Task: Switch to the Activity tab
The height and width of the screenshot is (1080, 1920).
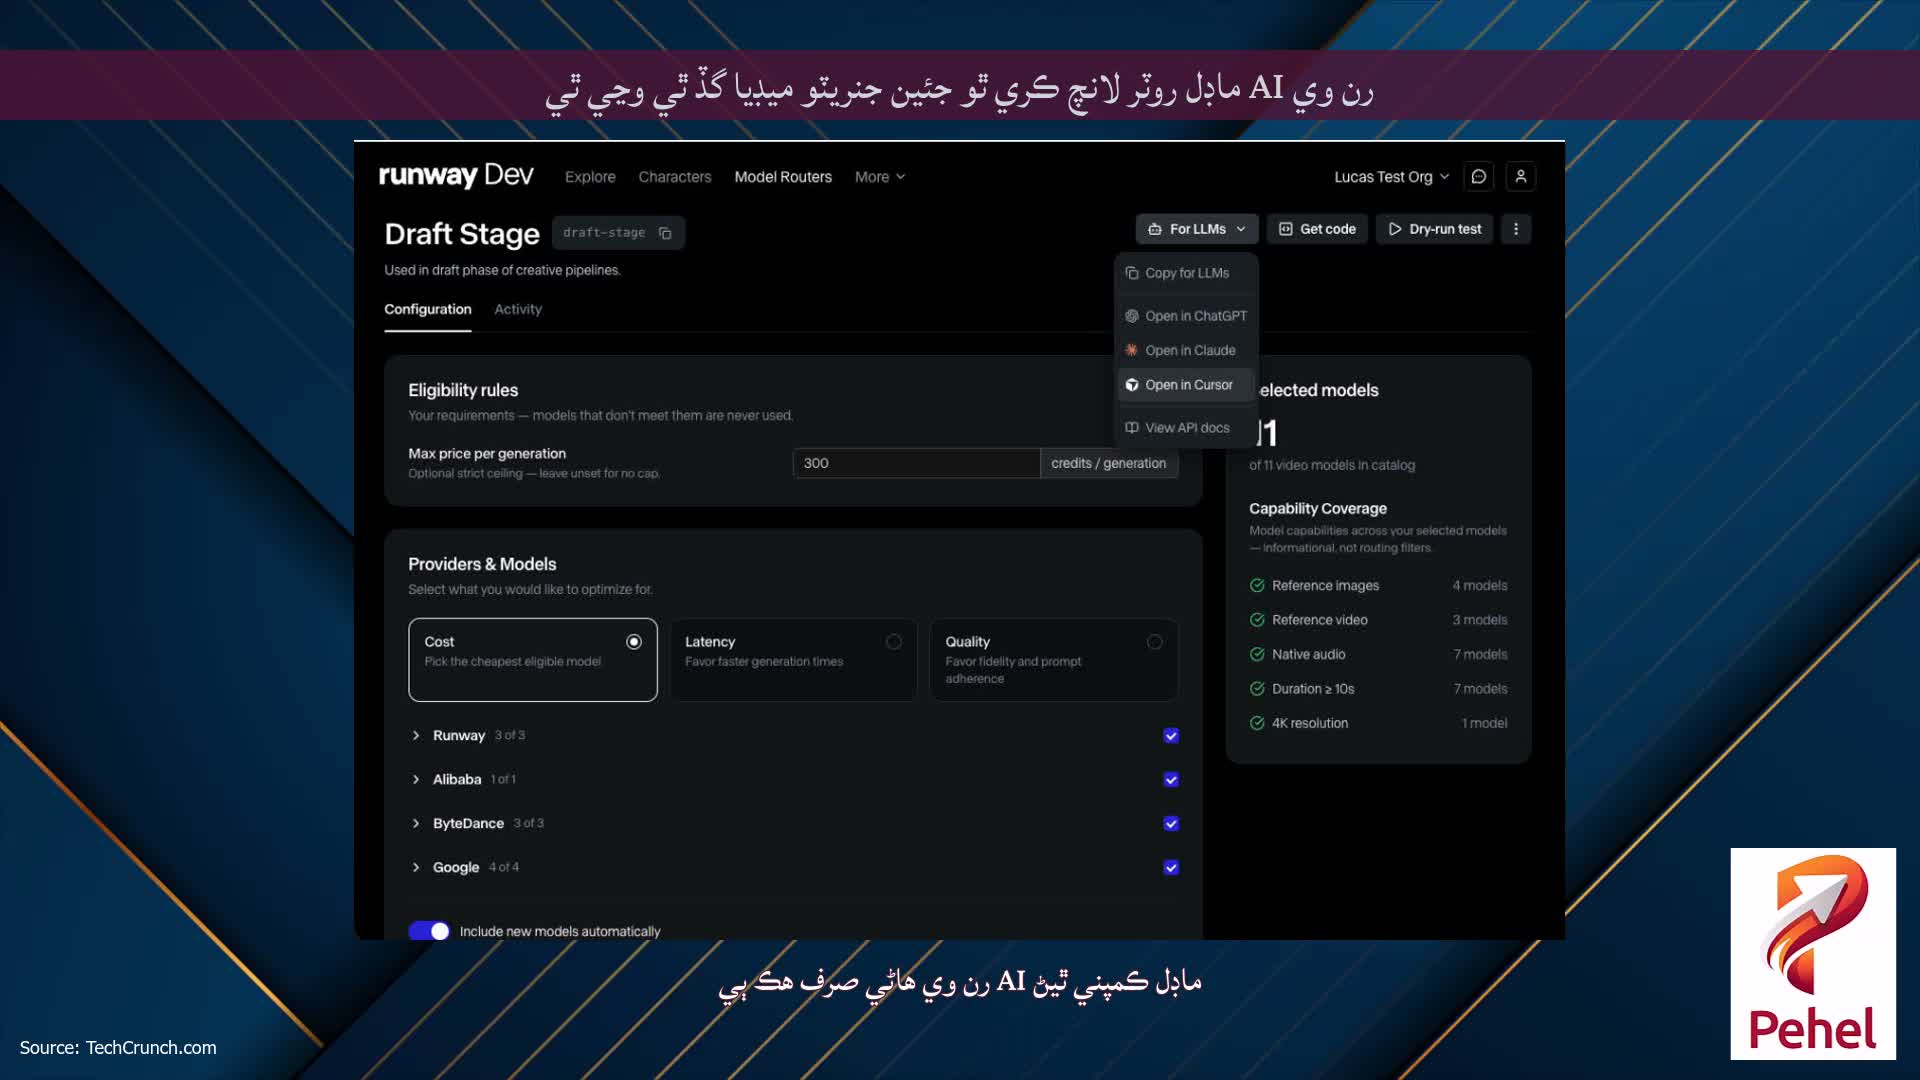Action: point(518,310)
